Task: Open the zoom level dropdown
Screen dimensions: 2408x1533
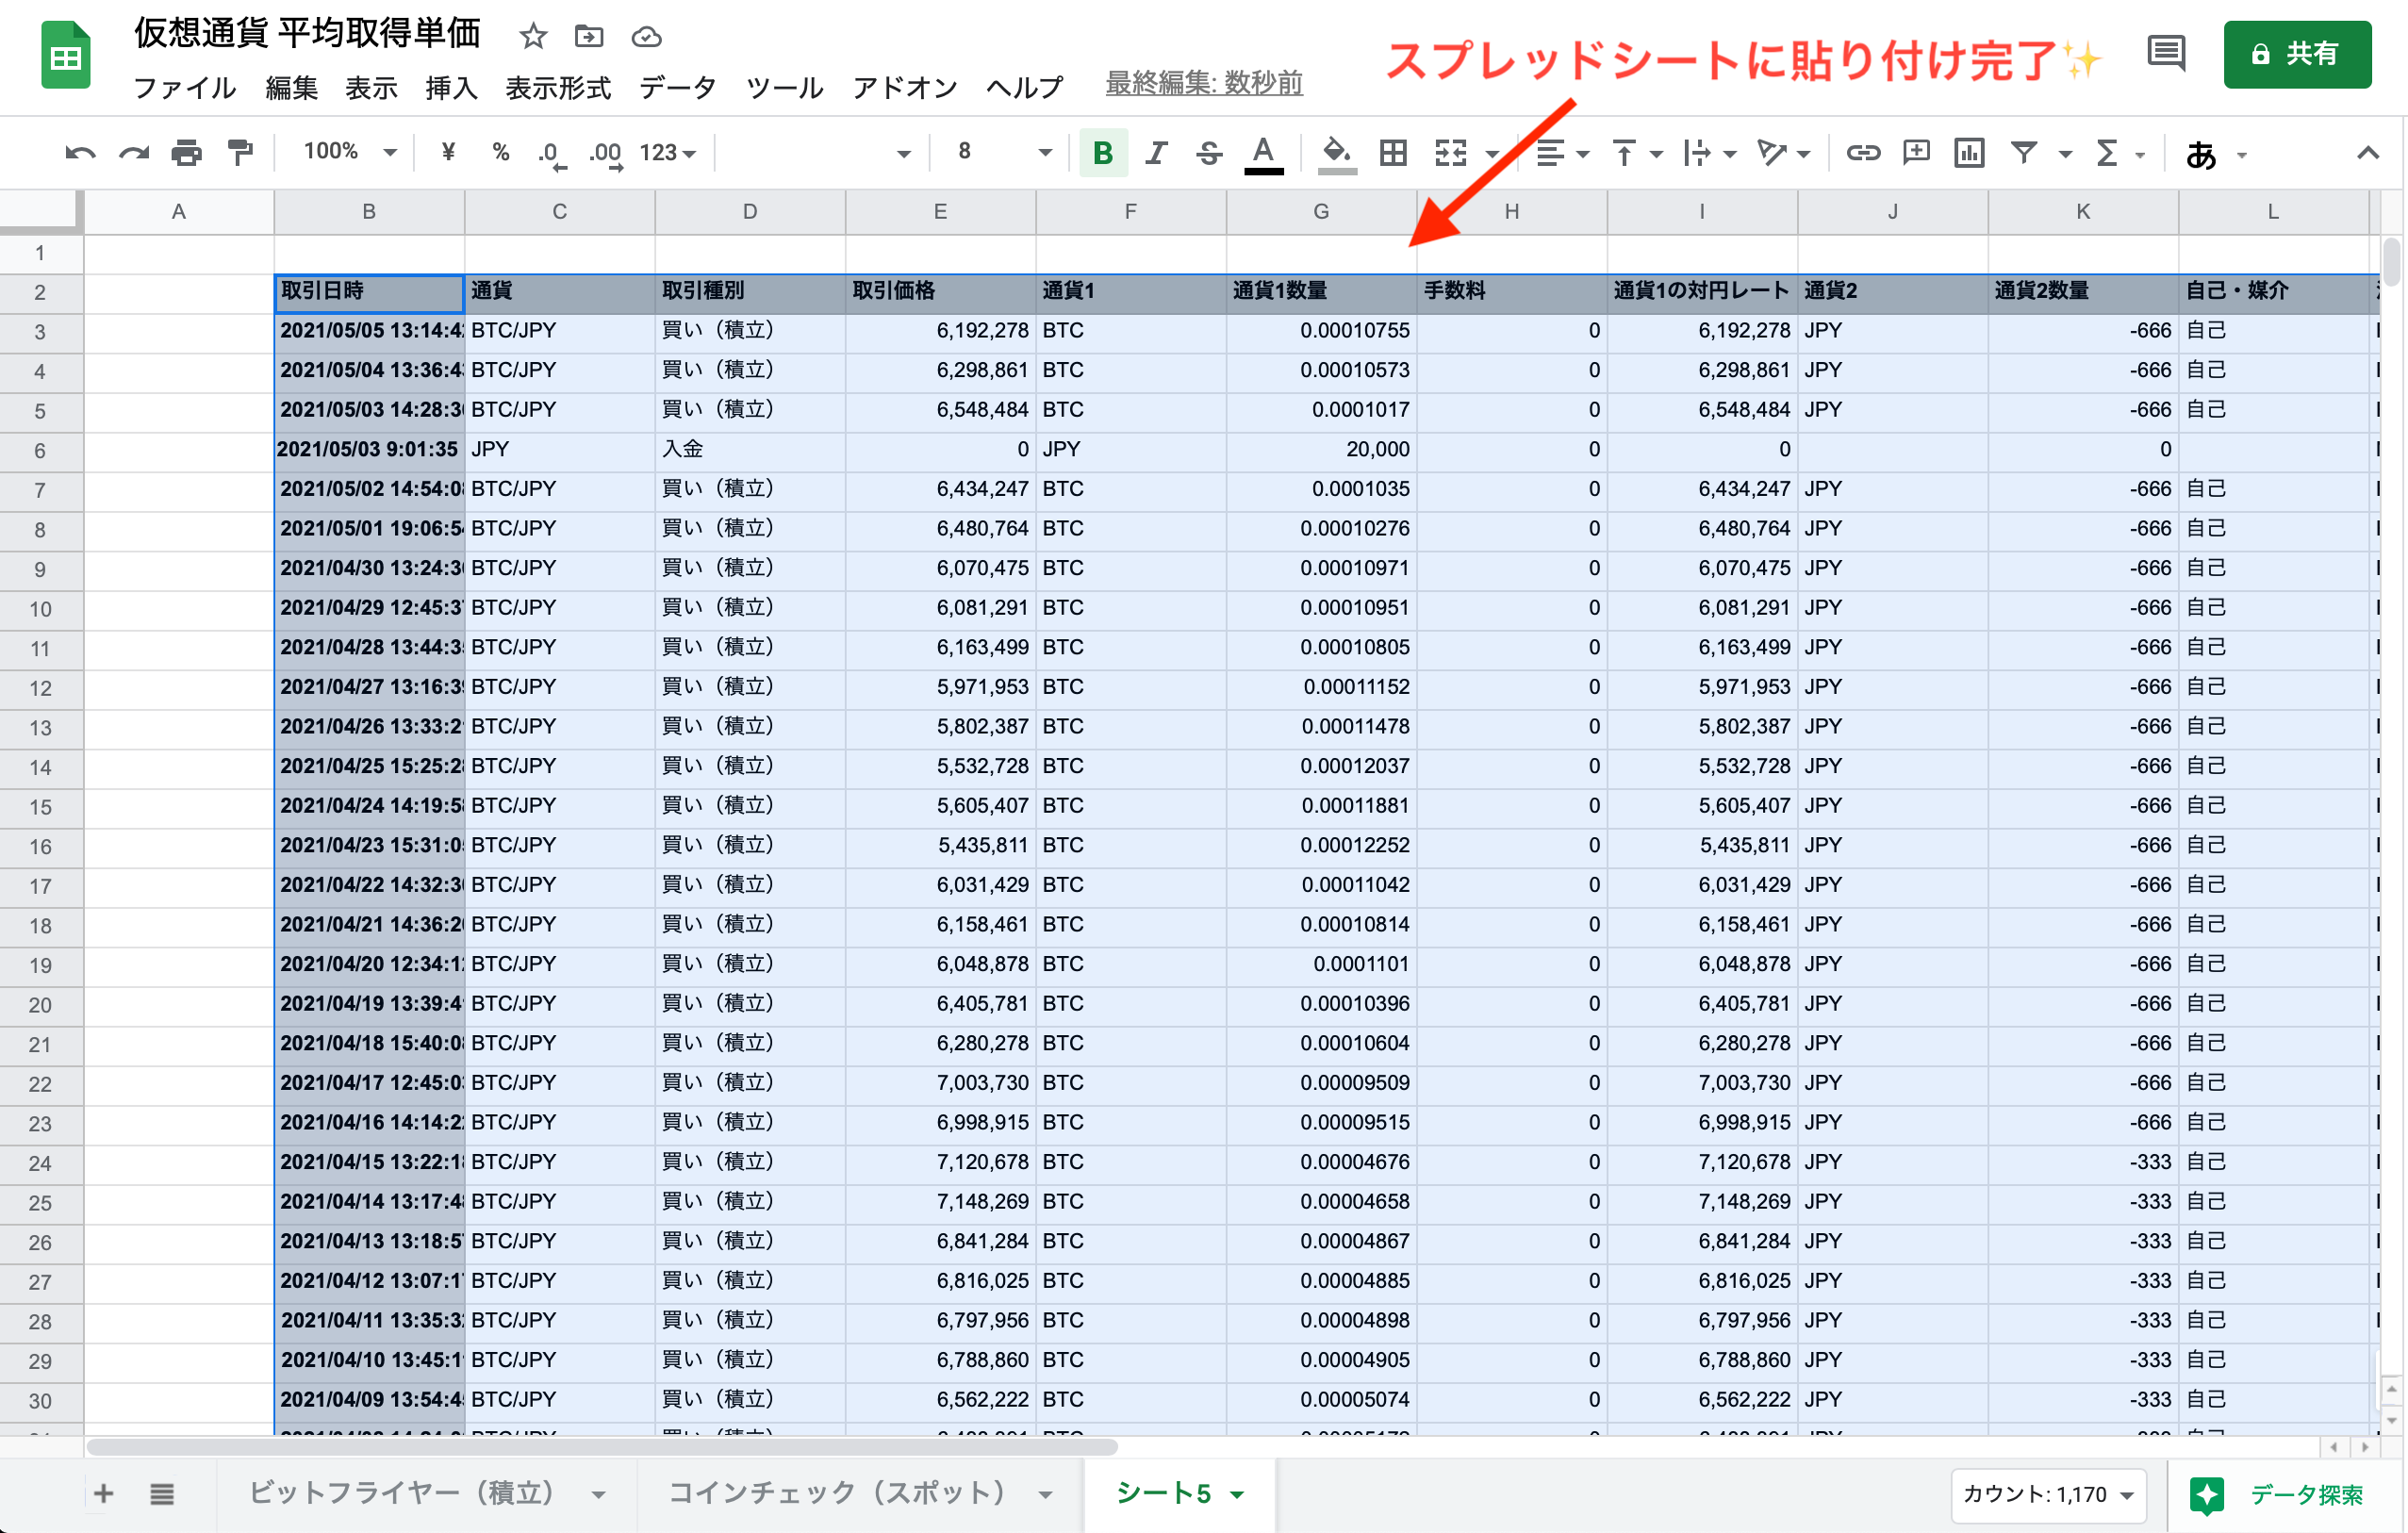Action: 345,151
